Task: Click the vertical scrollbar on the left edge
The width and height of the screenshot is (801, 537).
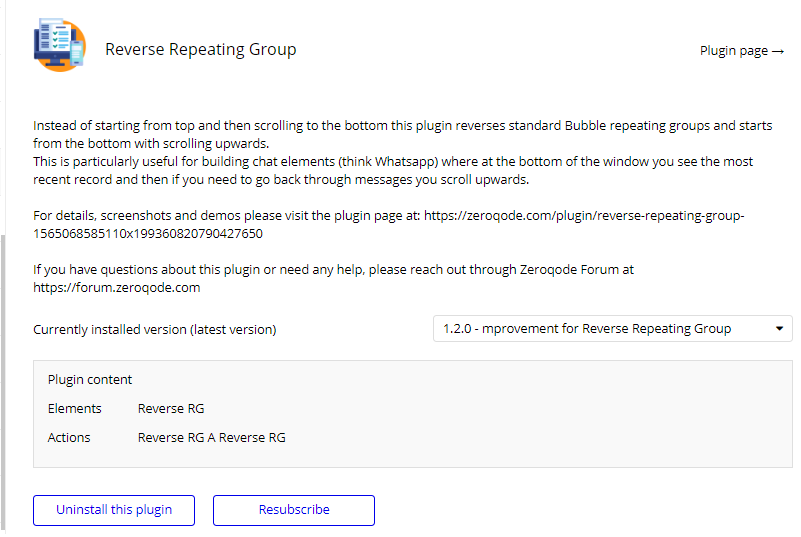Action: coord(3,382)
